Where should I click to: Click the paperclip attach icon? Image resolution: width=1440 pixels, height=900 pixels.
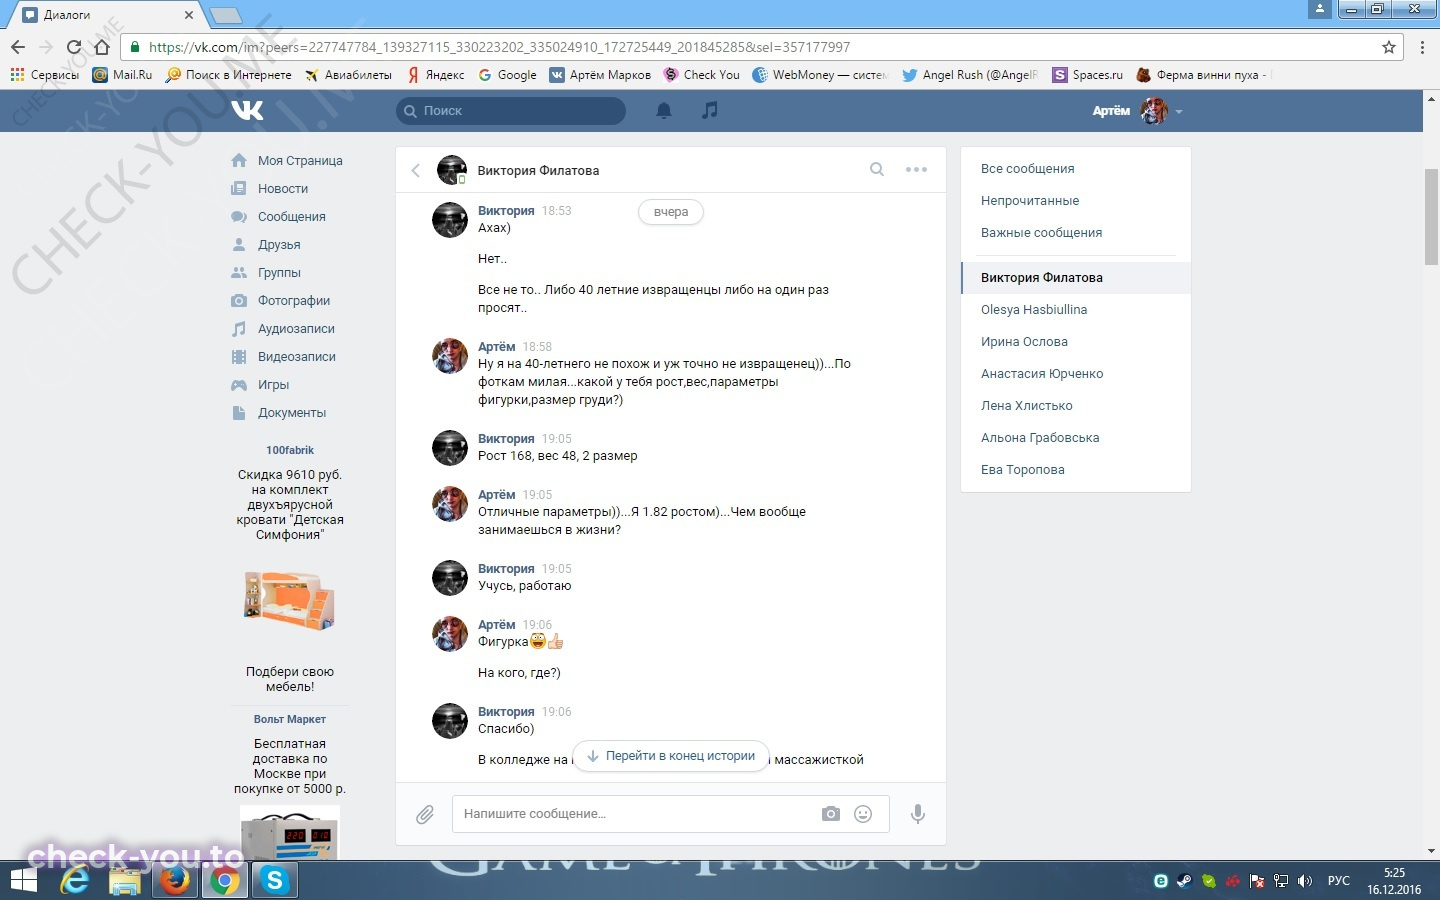[x=425, y=814]
